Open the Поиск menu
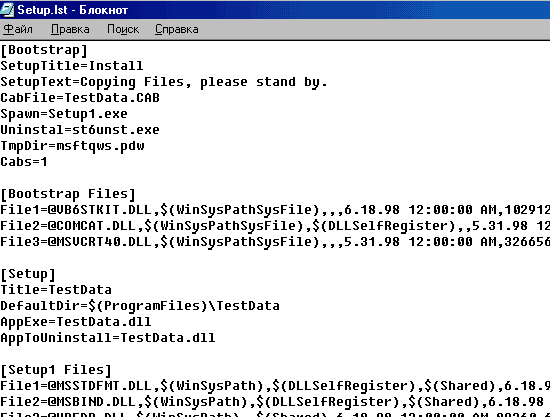 point(123,29)
